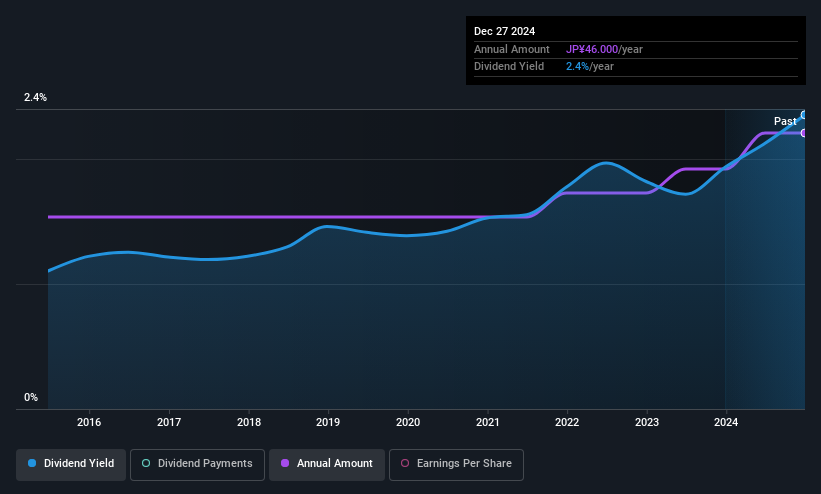This screenshot has width=821, height=494.
Task: Click the 2021 x-axis label
Action: (x=487, y=422)
